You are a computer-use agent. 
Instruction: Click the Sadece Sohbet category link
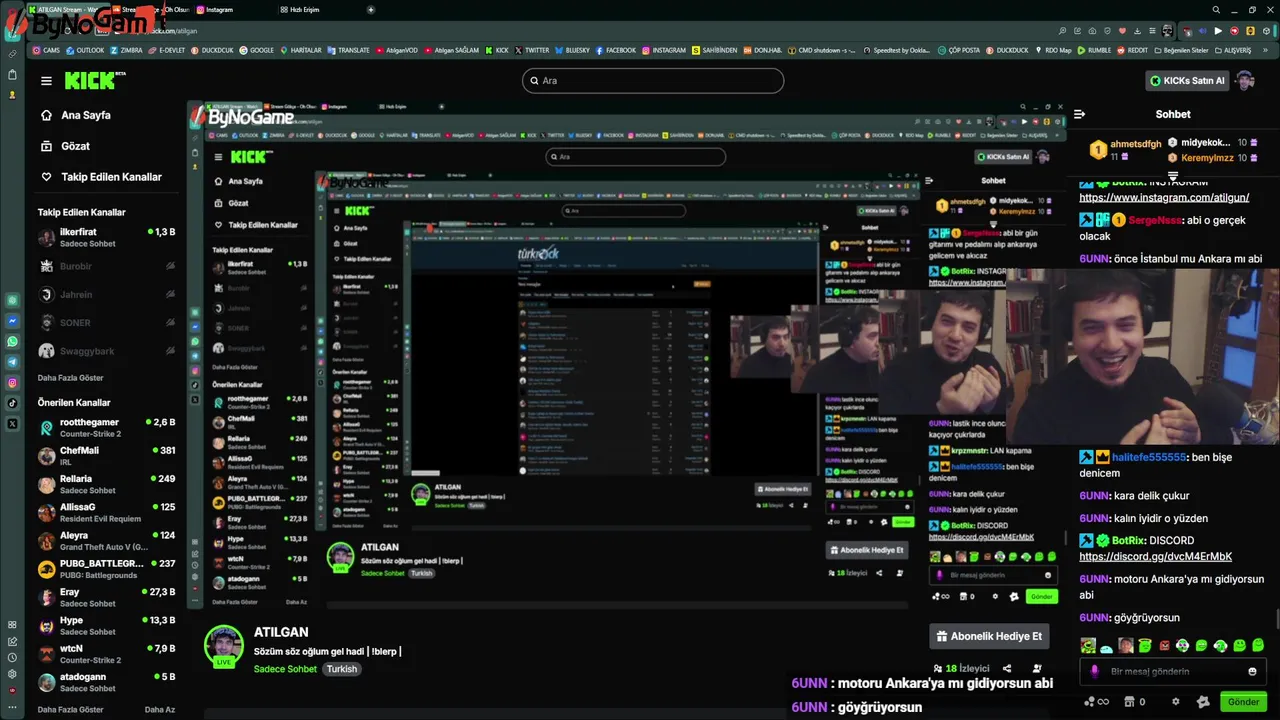(x=285, y=669)
